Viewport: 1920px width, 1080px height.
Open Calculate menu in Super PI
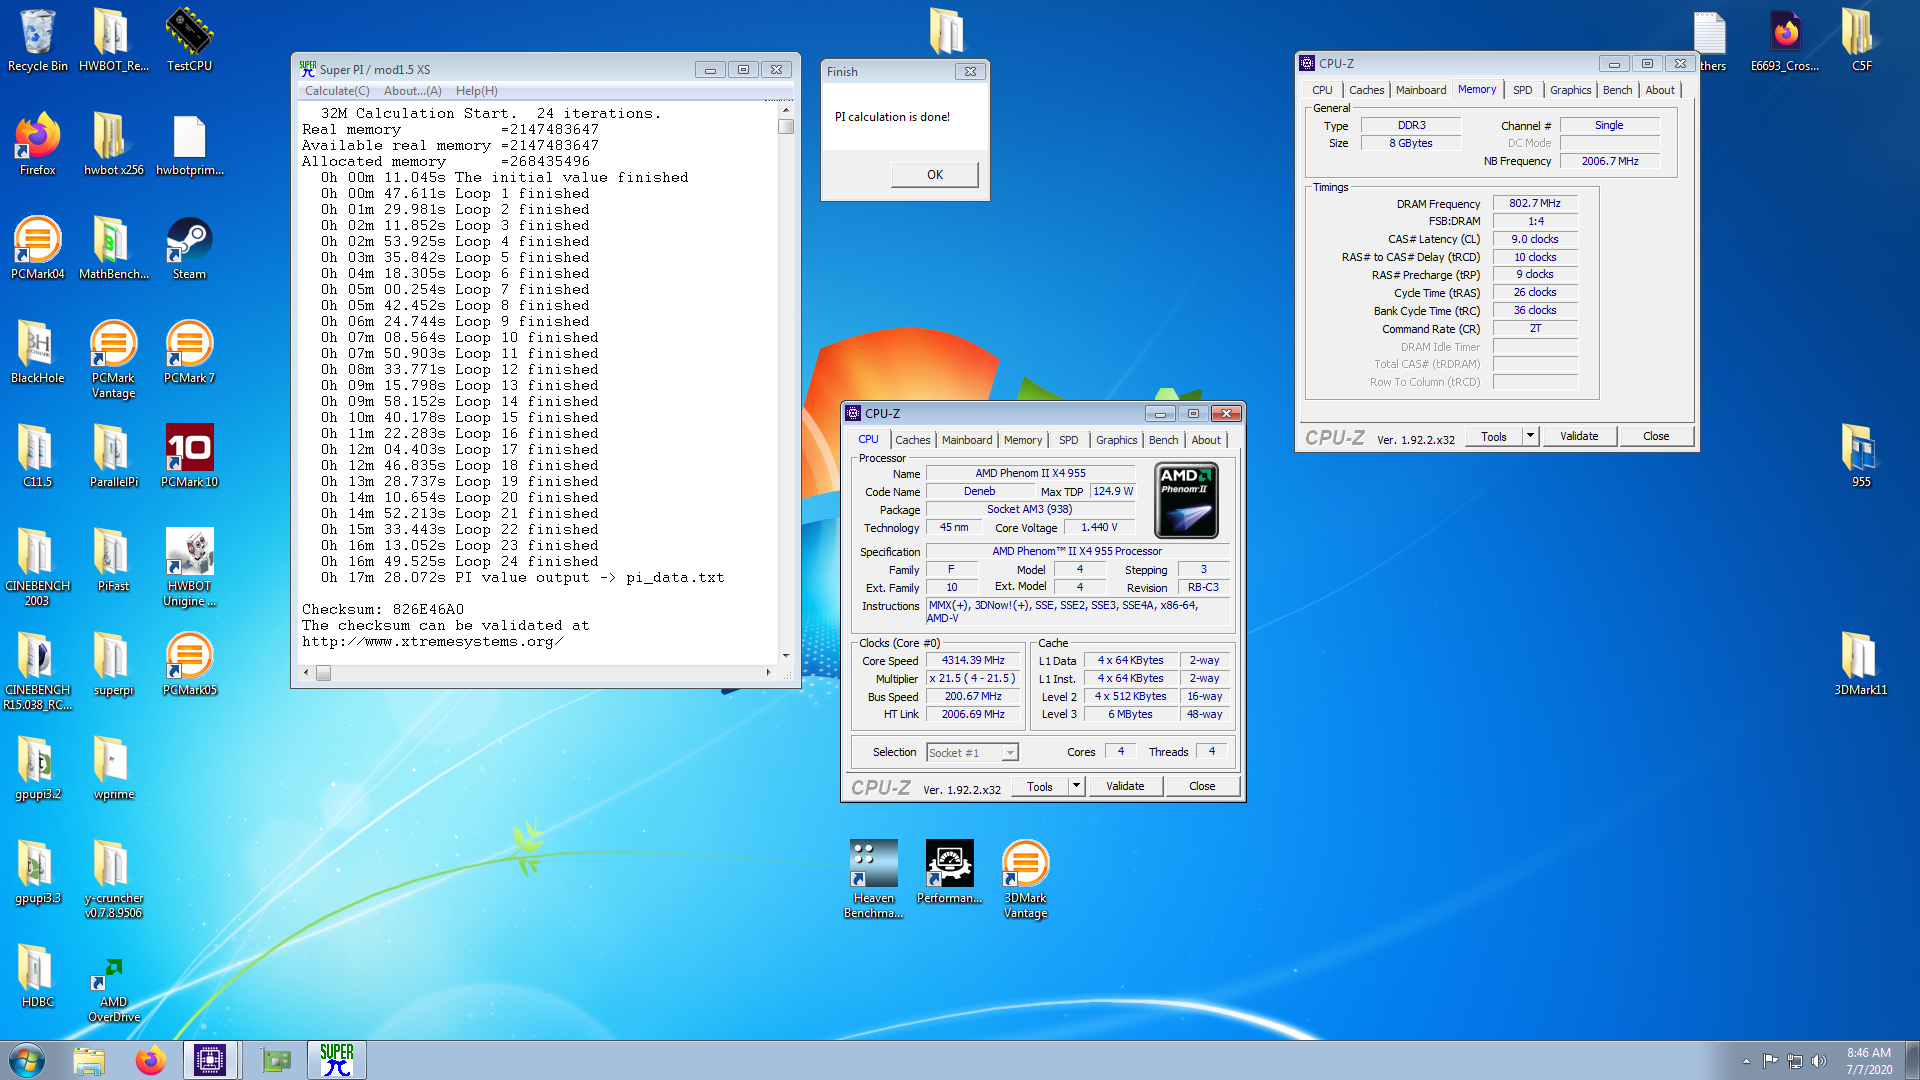(x=337, y=91)
